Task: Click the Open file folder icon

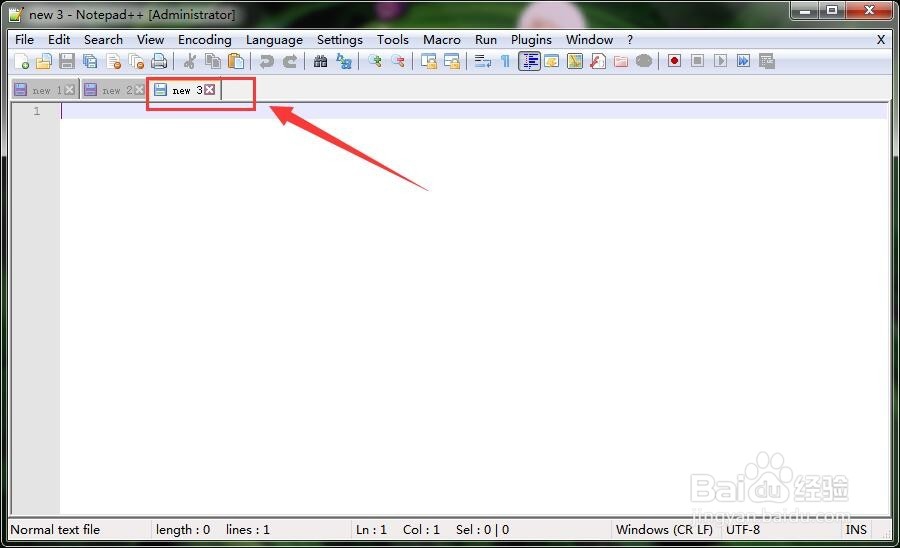Action: (x=44, y=61)
